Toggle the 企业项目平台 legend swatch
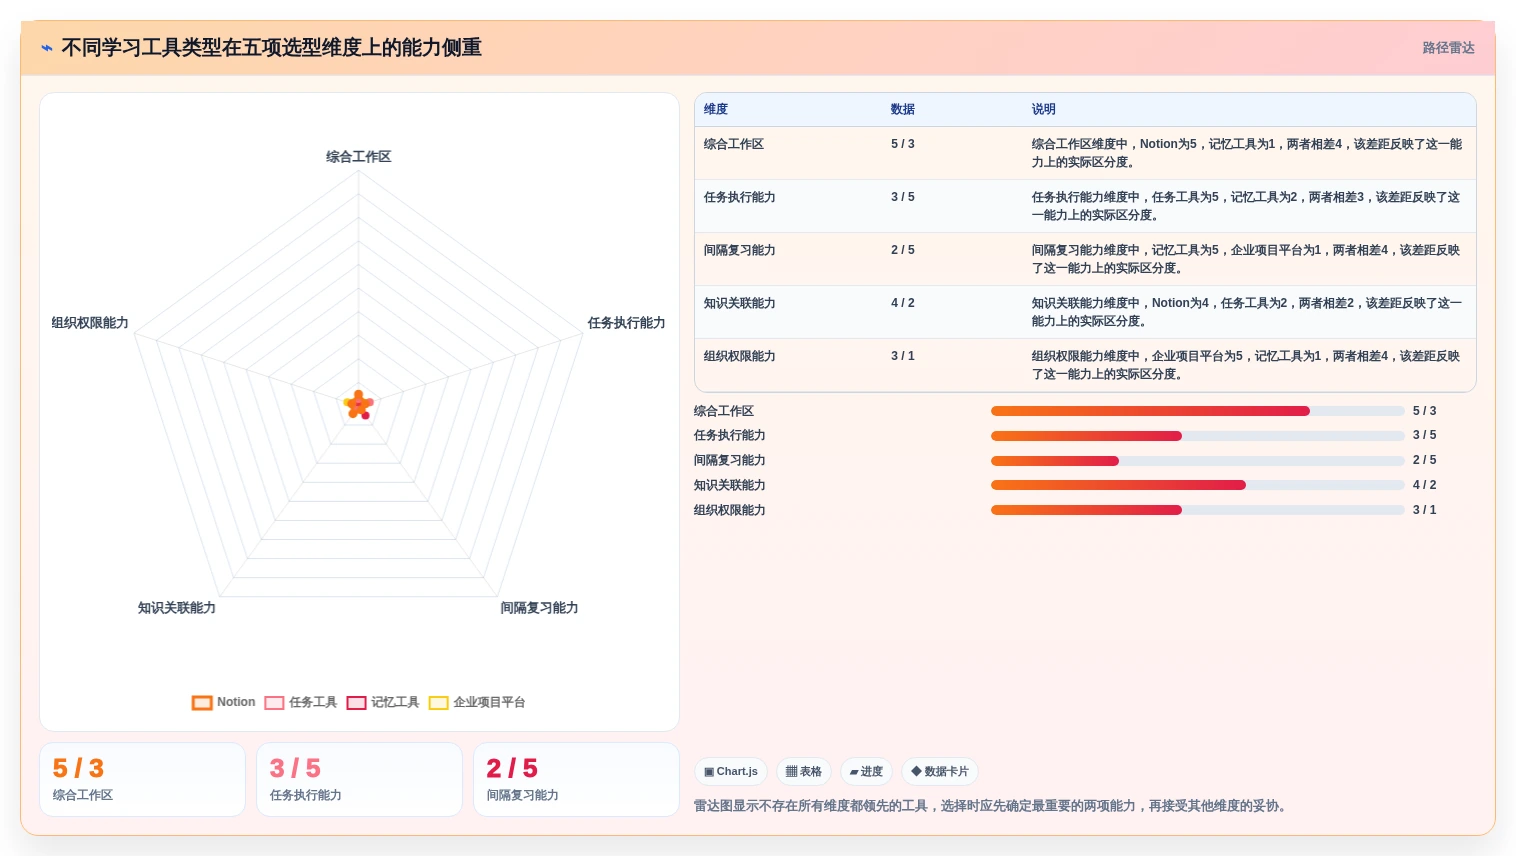 click(x=438, y=703)
